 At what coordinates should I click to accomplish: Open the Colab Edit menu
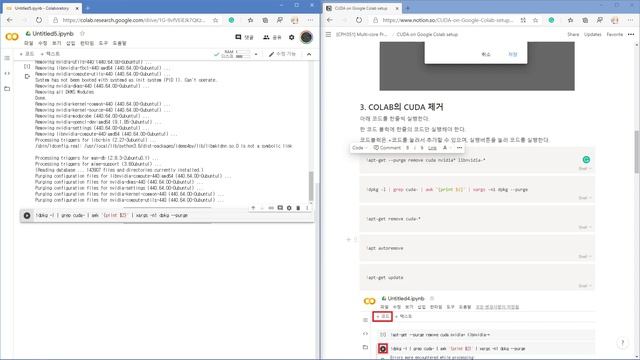(x=42, y=43)
